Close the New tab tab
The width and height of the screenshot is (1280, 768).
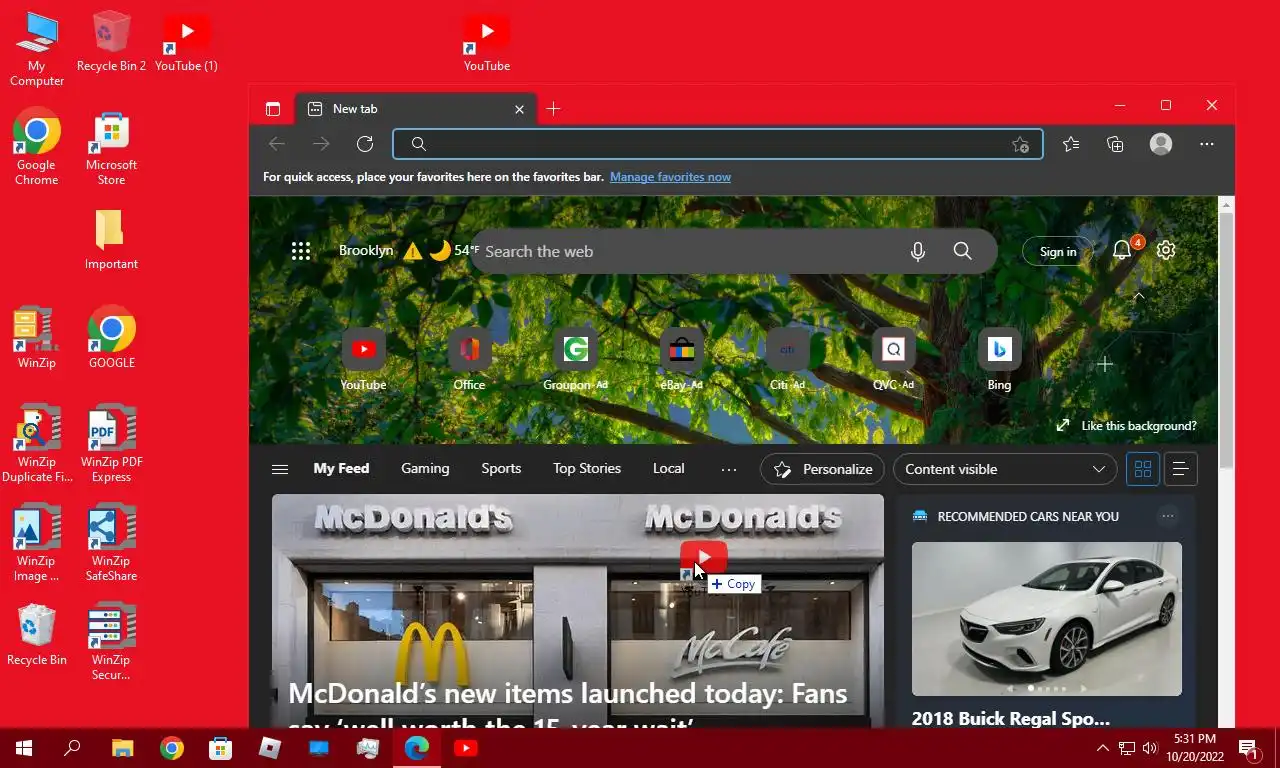click(519, 109)
